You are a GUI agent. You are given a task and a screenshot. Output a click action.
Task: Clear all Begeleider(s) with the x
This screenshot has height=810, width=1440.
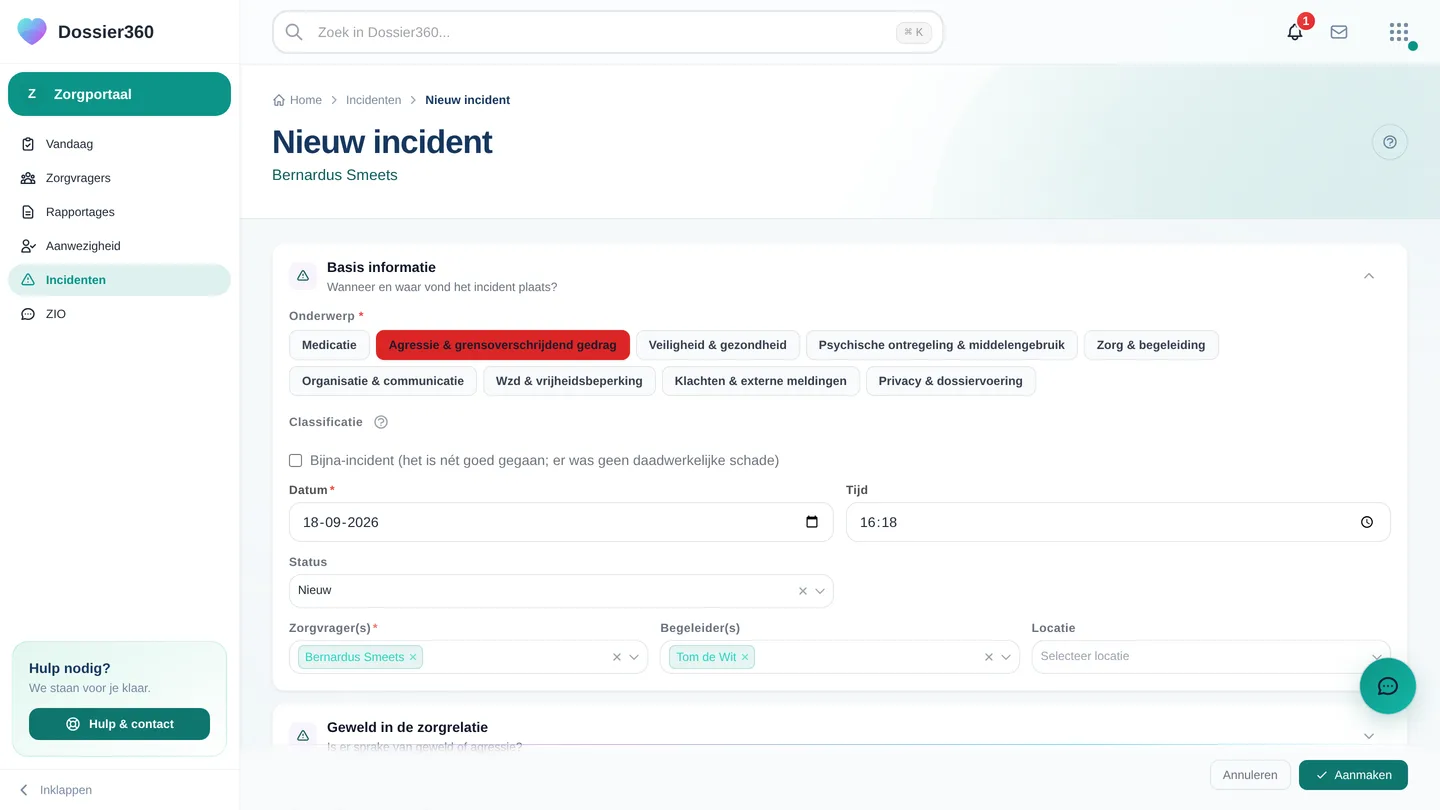(x=989, y=657)
